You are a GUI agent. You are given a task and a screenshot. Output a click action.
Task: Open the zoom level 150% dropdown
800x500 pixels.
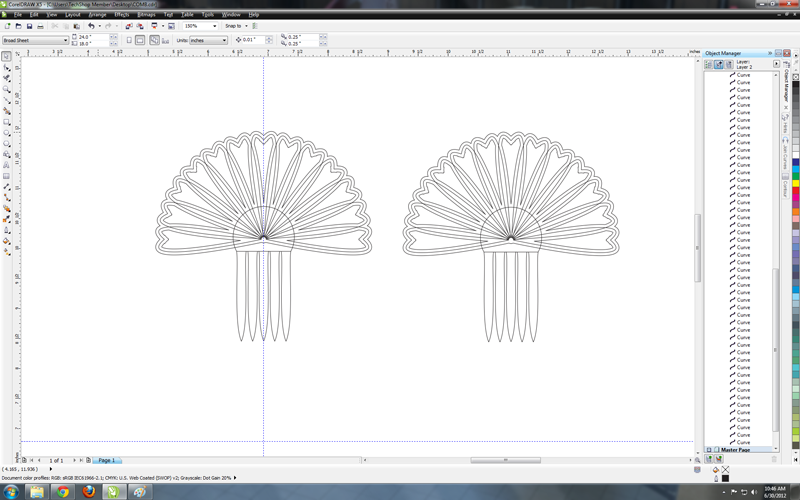click(214, 26)
